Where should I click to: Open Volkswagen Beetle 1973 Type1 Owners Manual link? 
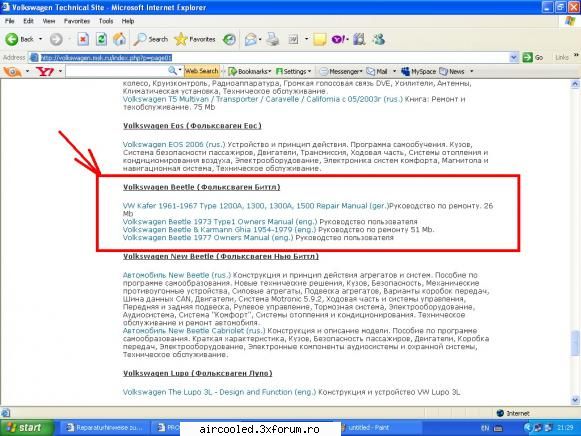[220, 222]
